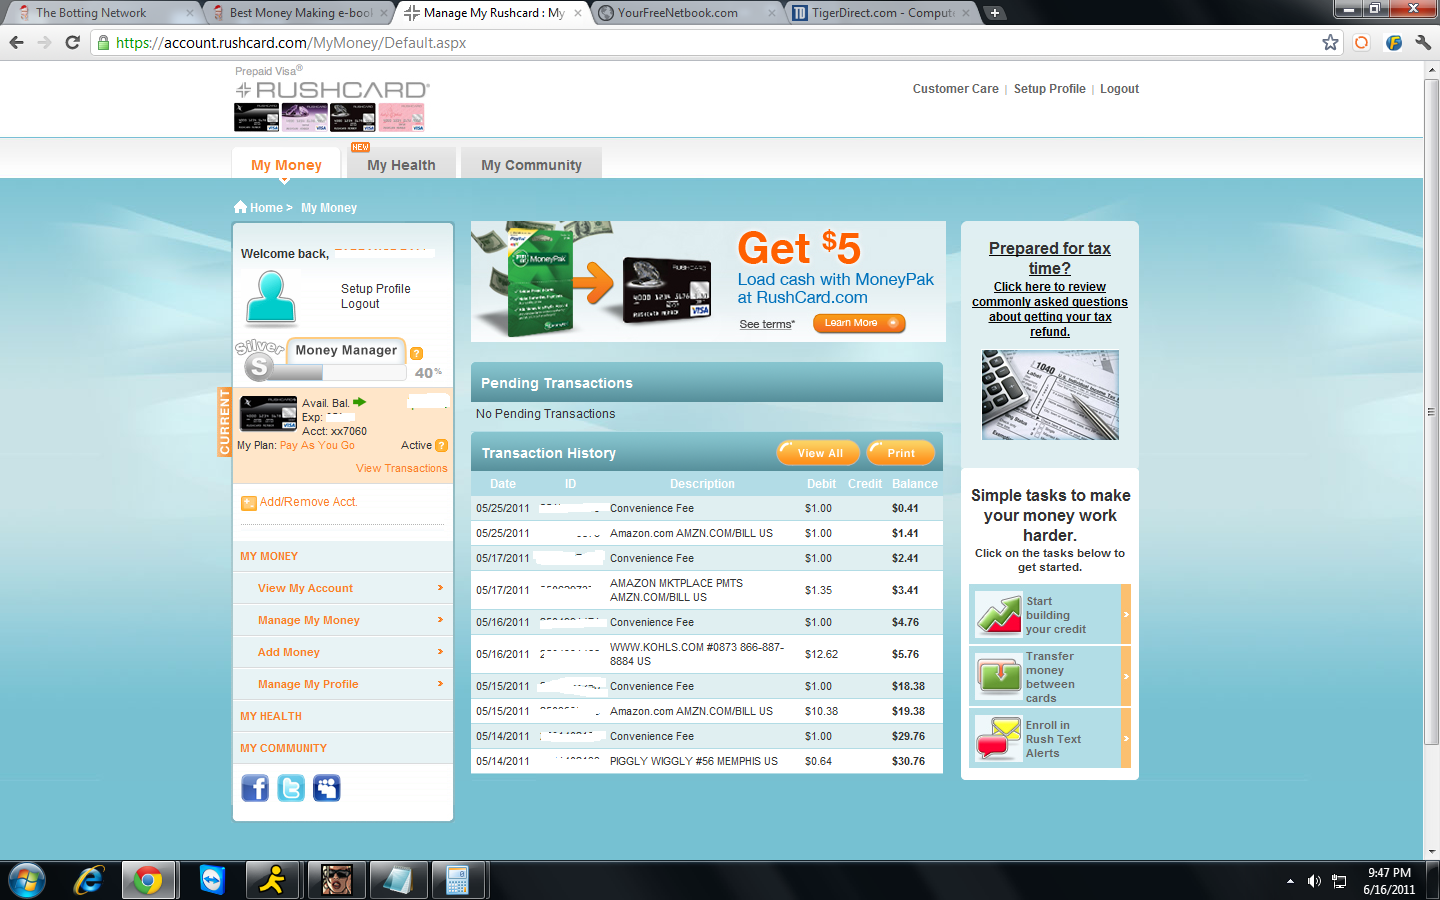Open a new tab with the plus button

pyautogui.click(x=994, y=13)
